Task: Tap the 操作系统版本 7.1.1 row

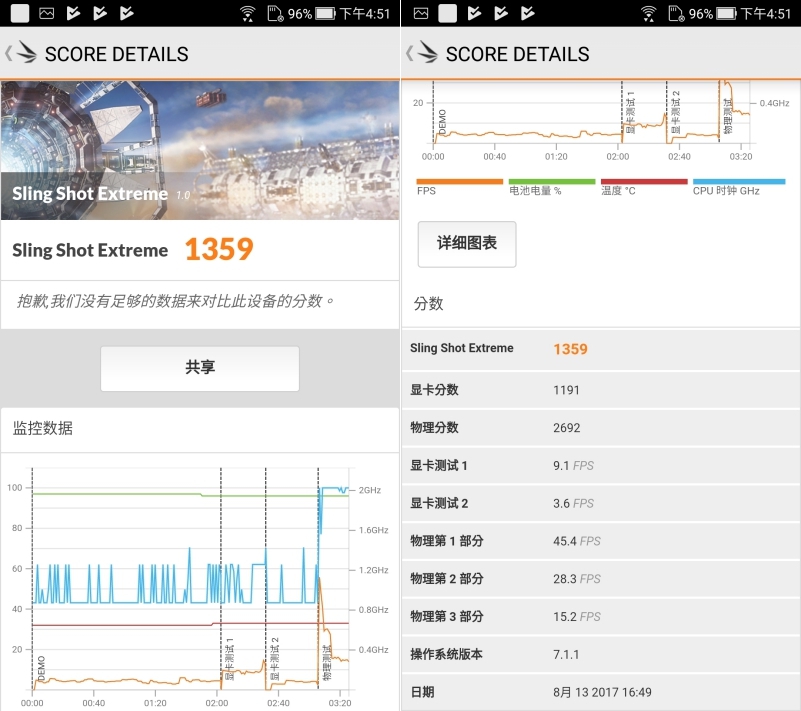Action: click(x=600, y=655)
